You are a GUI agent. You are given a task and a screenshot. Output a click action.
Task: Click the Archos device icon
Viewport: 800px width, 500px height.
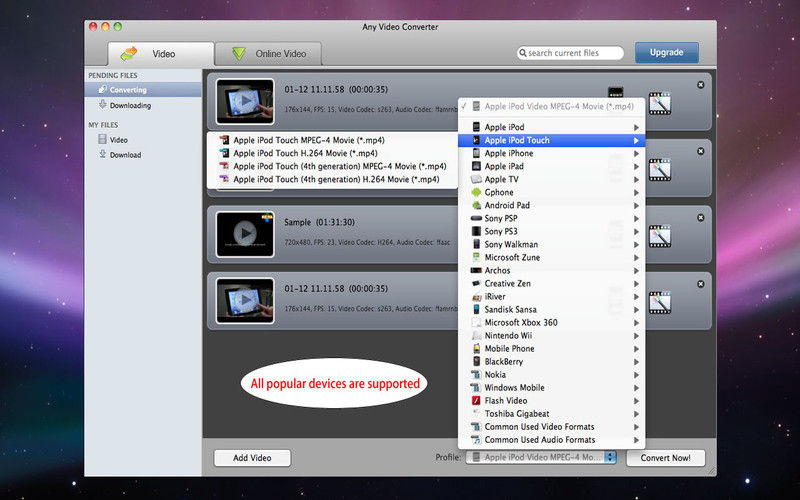pos(476,270)
